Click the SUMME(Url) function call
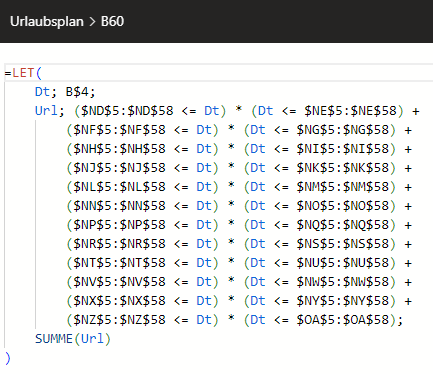This screenshot has height=374, width=433. 73,339
